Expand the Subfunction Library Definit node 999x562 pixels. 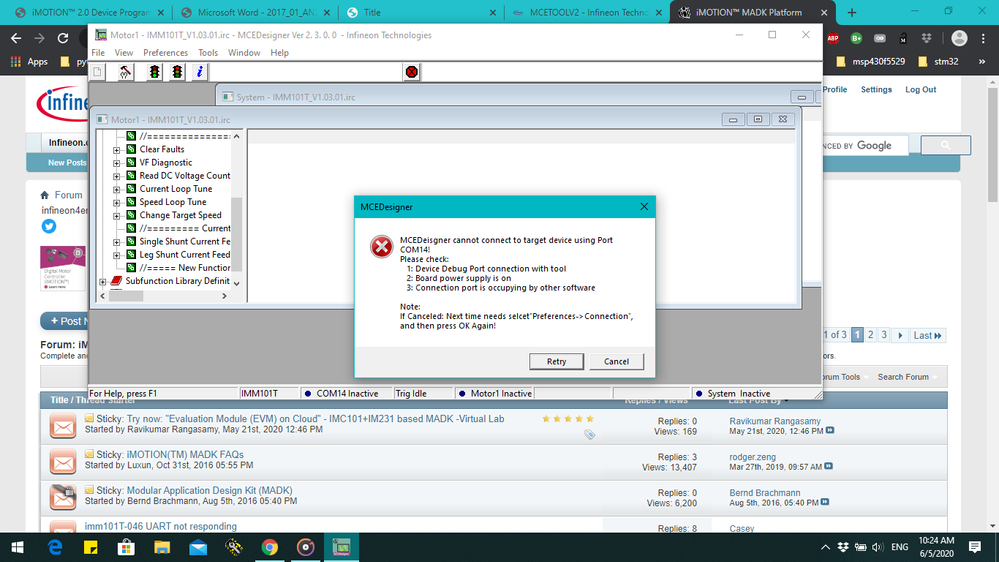tap(103, 282)
